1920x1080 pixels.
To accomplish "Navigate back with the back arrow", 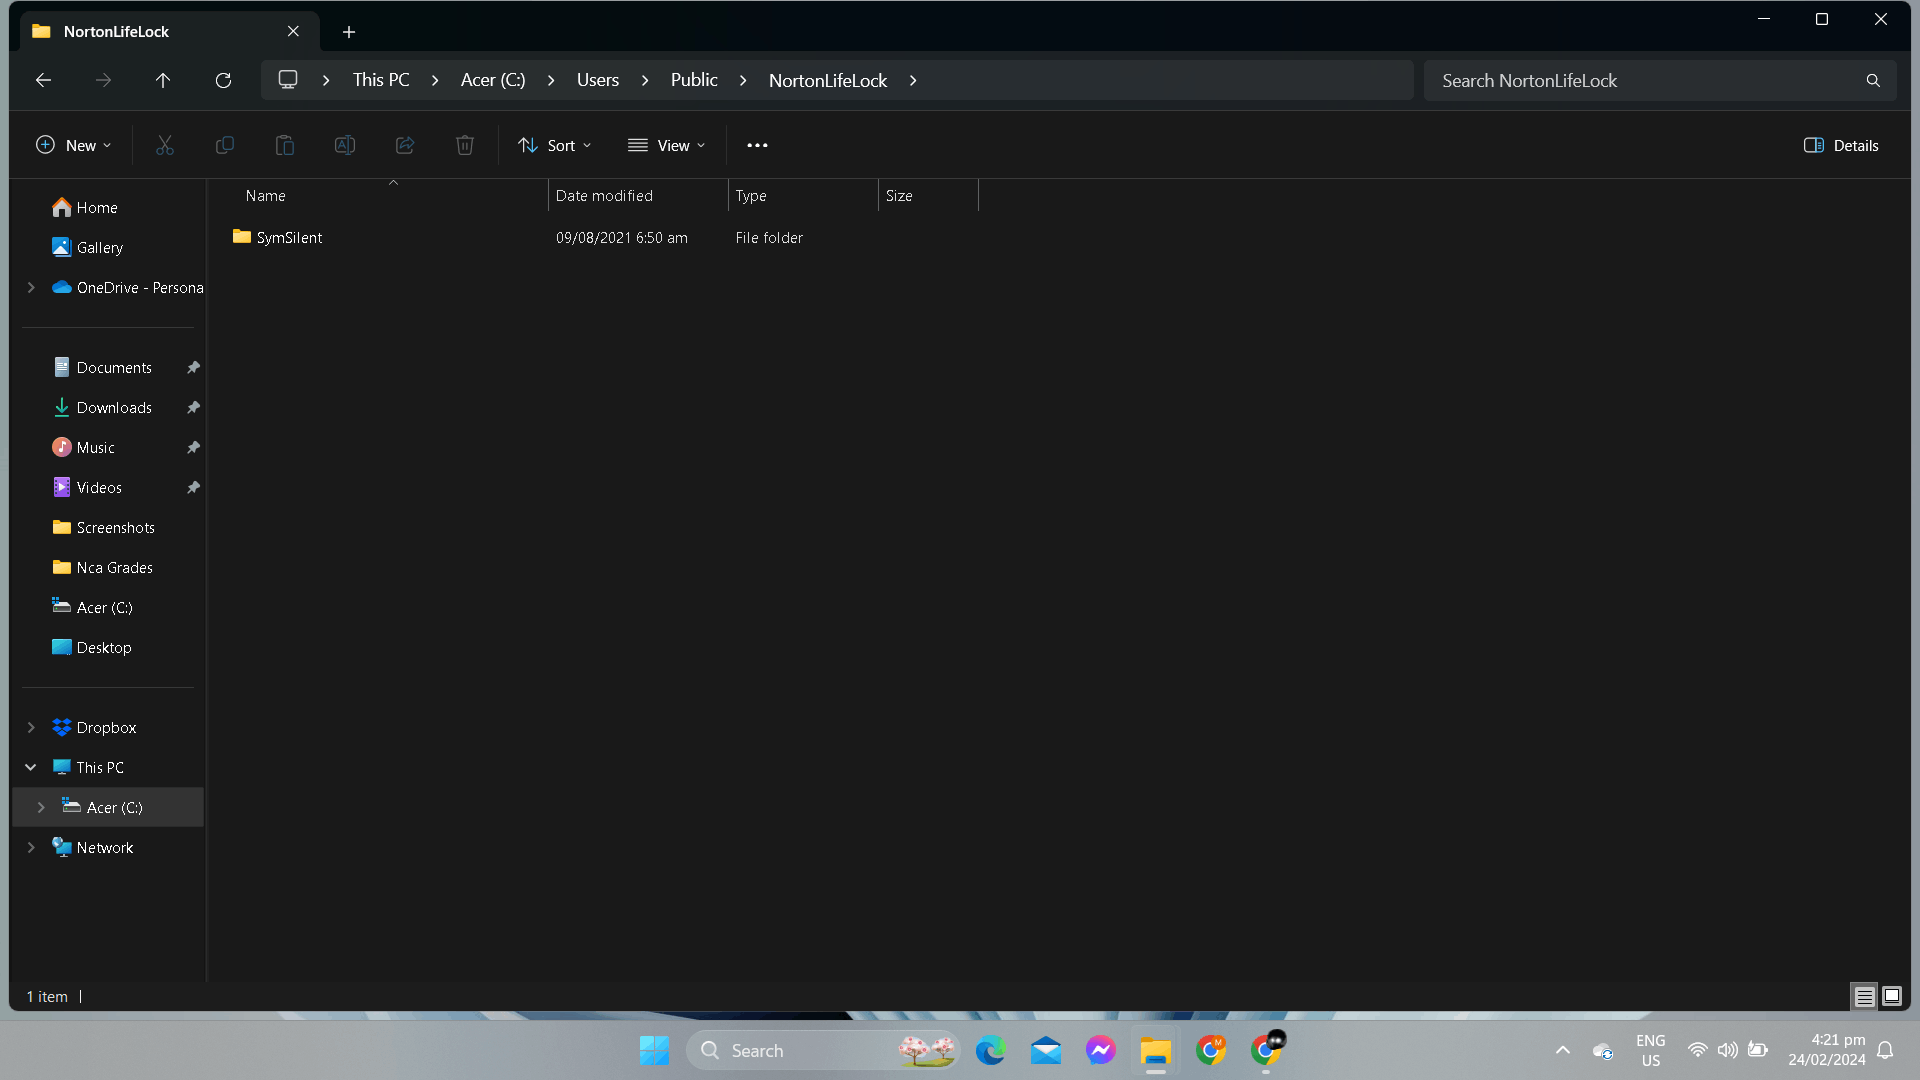I will tap(43, 80).
